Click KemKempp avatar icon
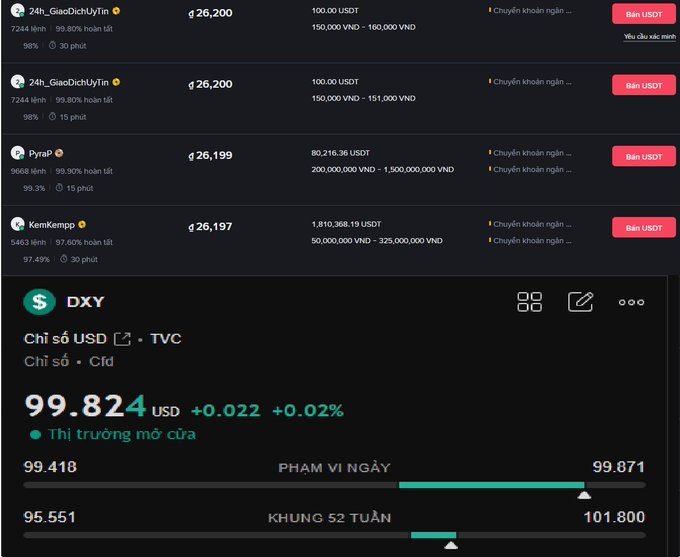Screen dimensions: 680x557 (17, 224)
